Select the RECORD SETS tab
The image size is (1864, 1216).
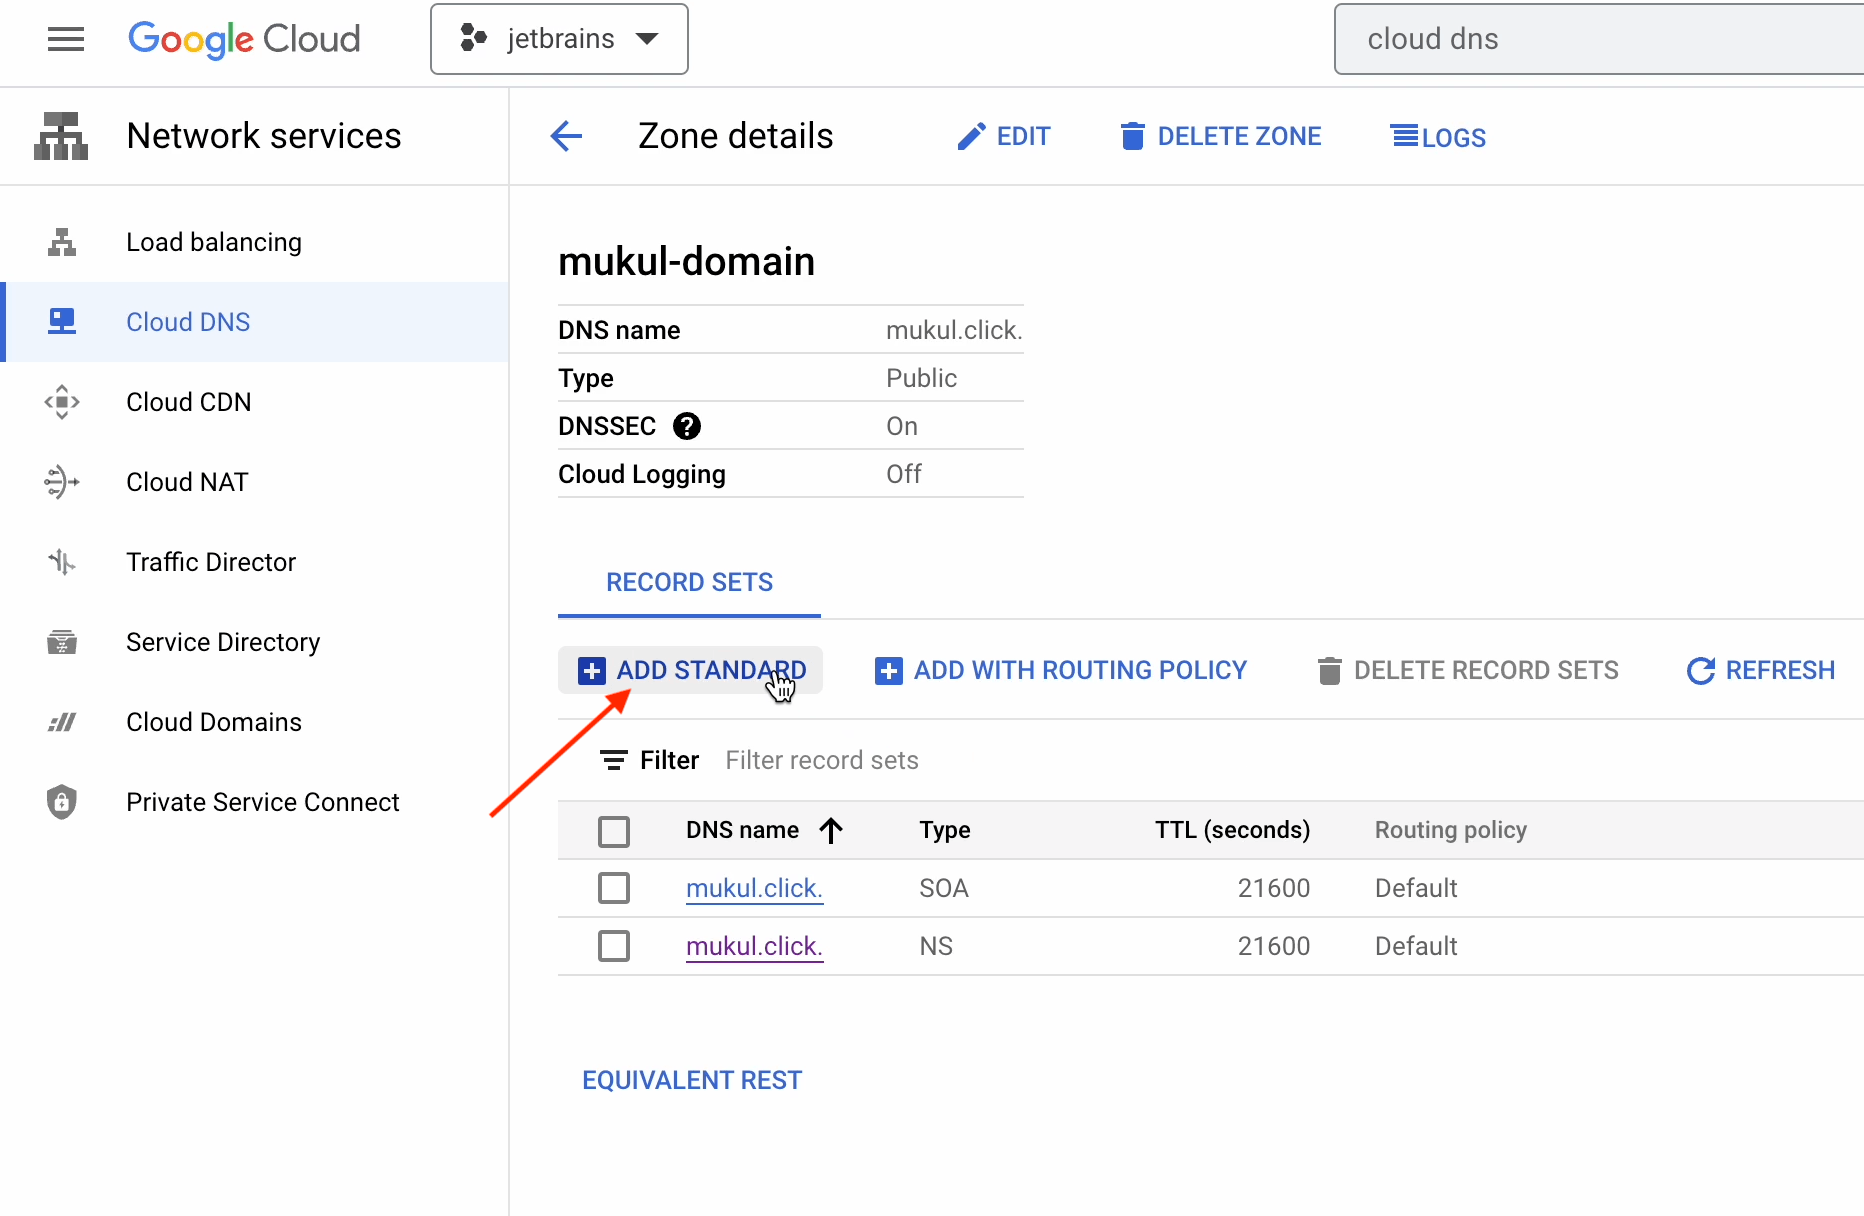click(689, 582)
